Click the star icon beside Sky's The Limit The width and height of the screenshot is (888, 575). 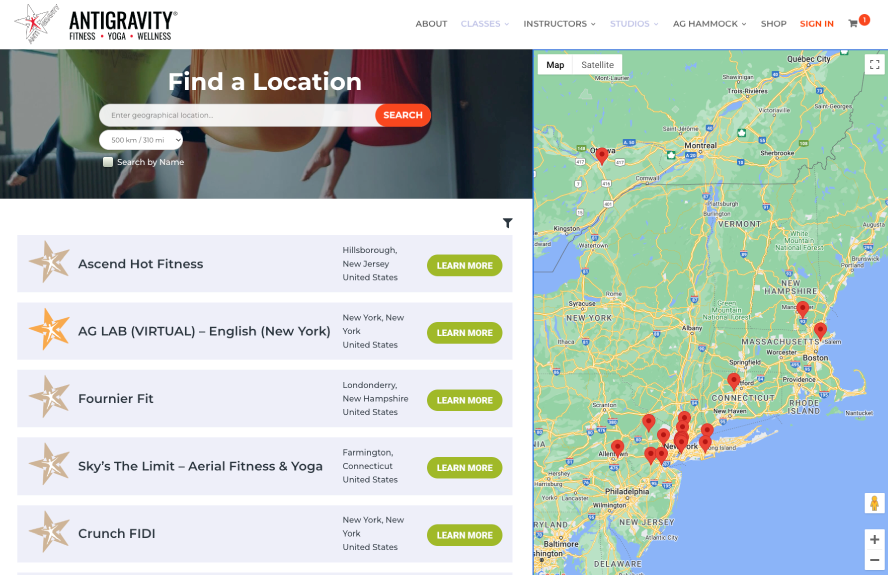(49, 464)
